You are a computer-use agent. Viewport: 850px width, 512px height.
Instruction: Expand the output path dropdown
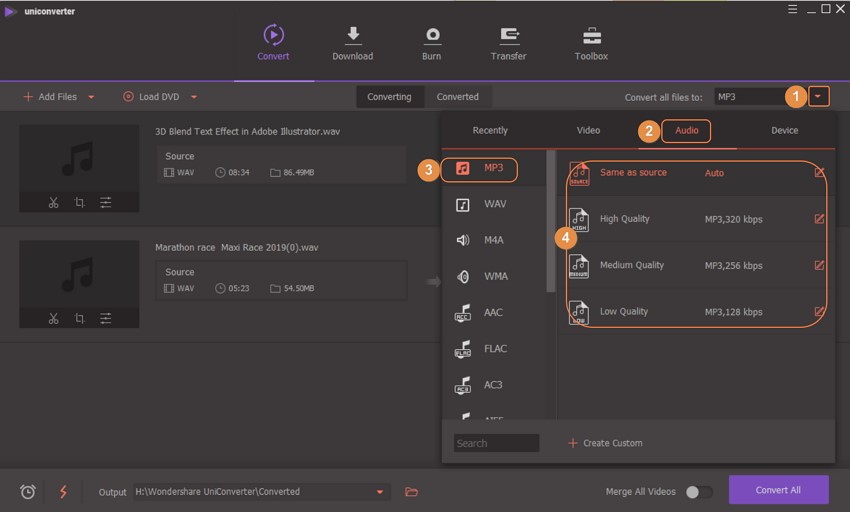point(379,492)
